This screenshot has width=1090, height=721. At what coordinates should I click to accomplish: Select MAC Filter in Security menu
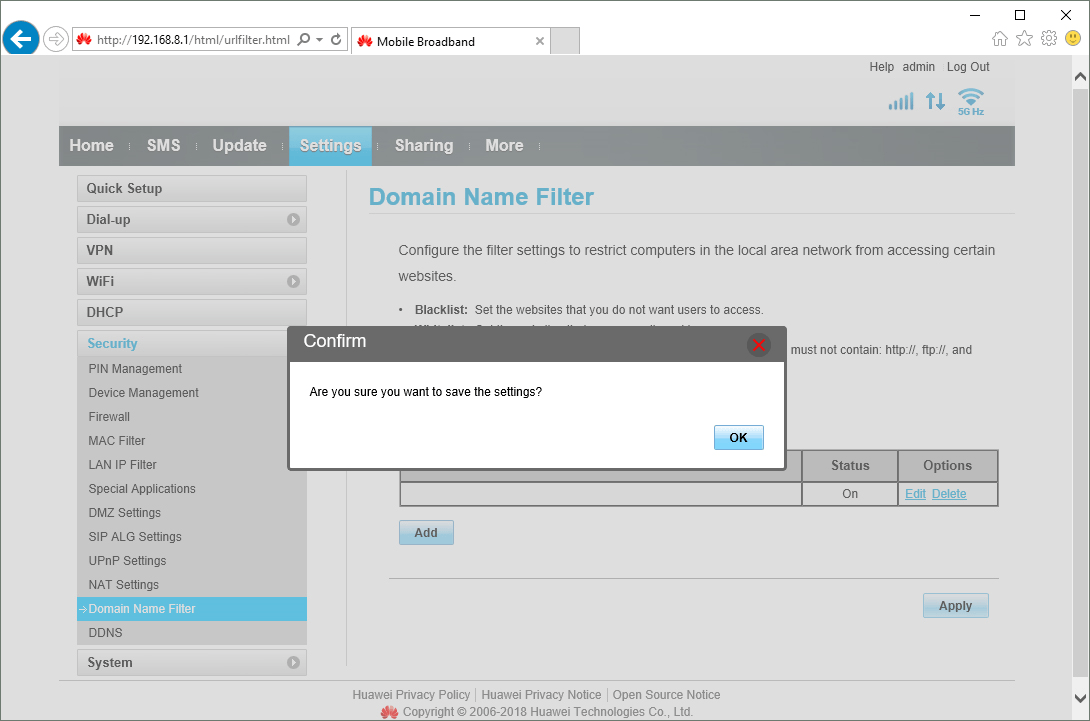pos(117,441)
